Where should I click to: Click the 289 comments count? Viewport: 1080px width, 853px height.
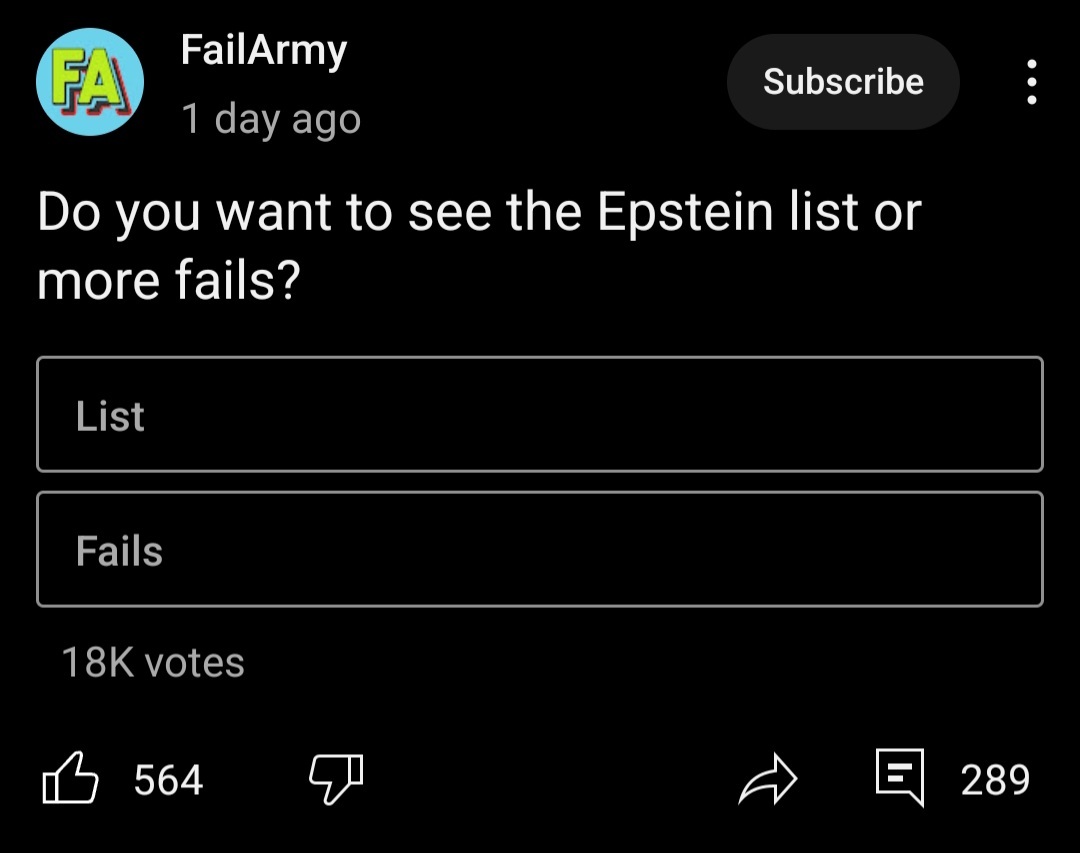coord(995,780)
